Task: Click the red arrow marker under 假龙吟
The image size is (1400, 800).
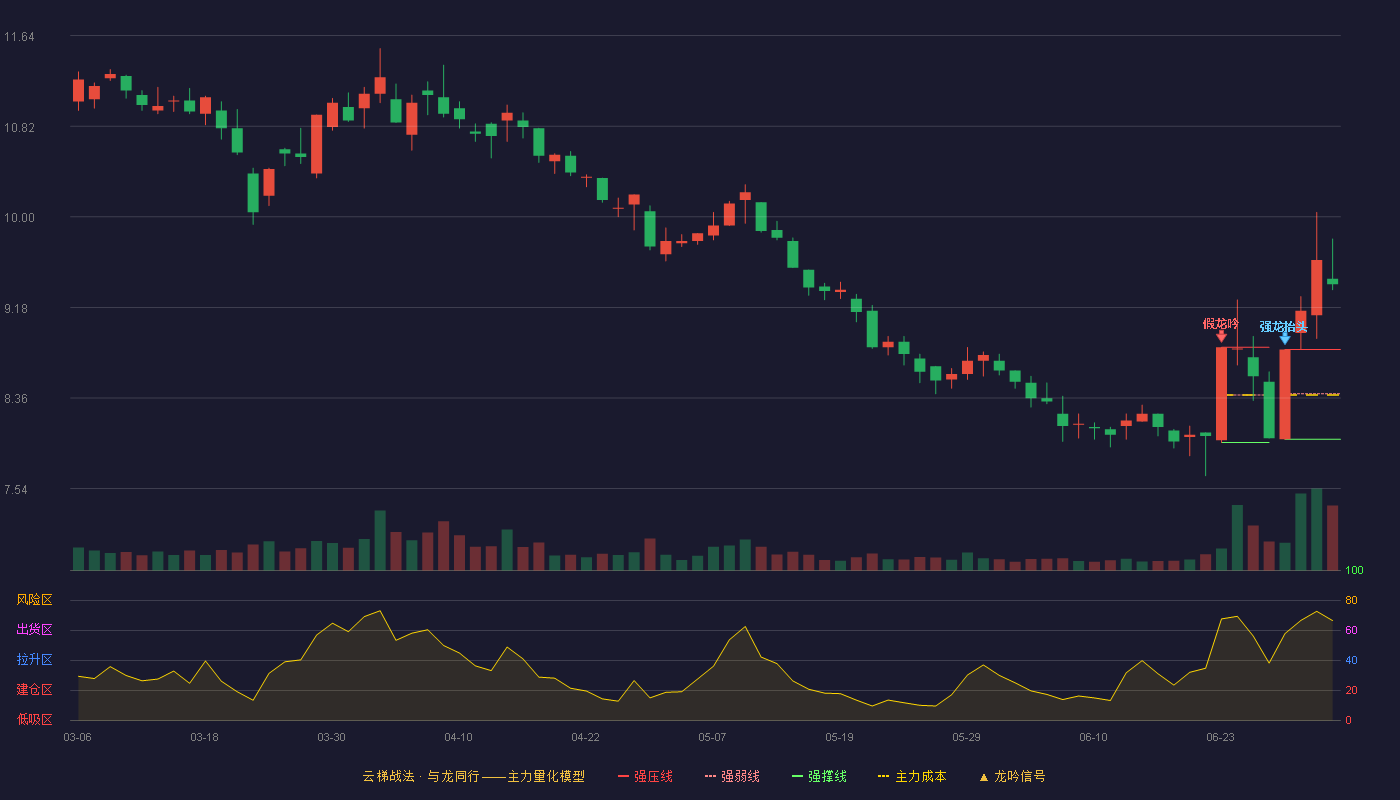Action: [x=1221, y=337]
